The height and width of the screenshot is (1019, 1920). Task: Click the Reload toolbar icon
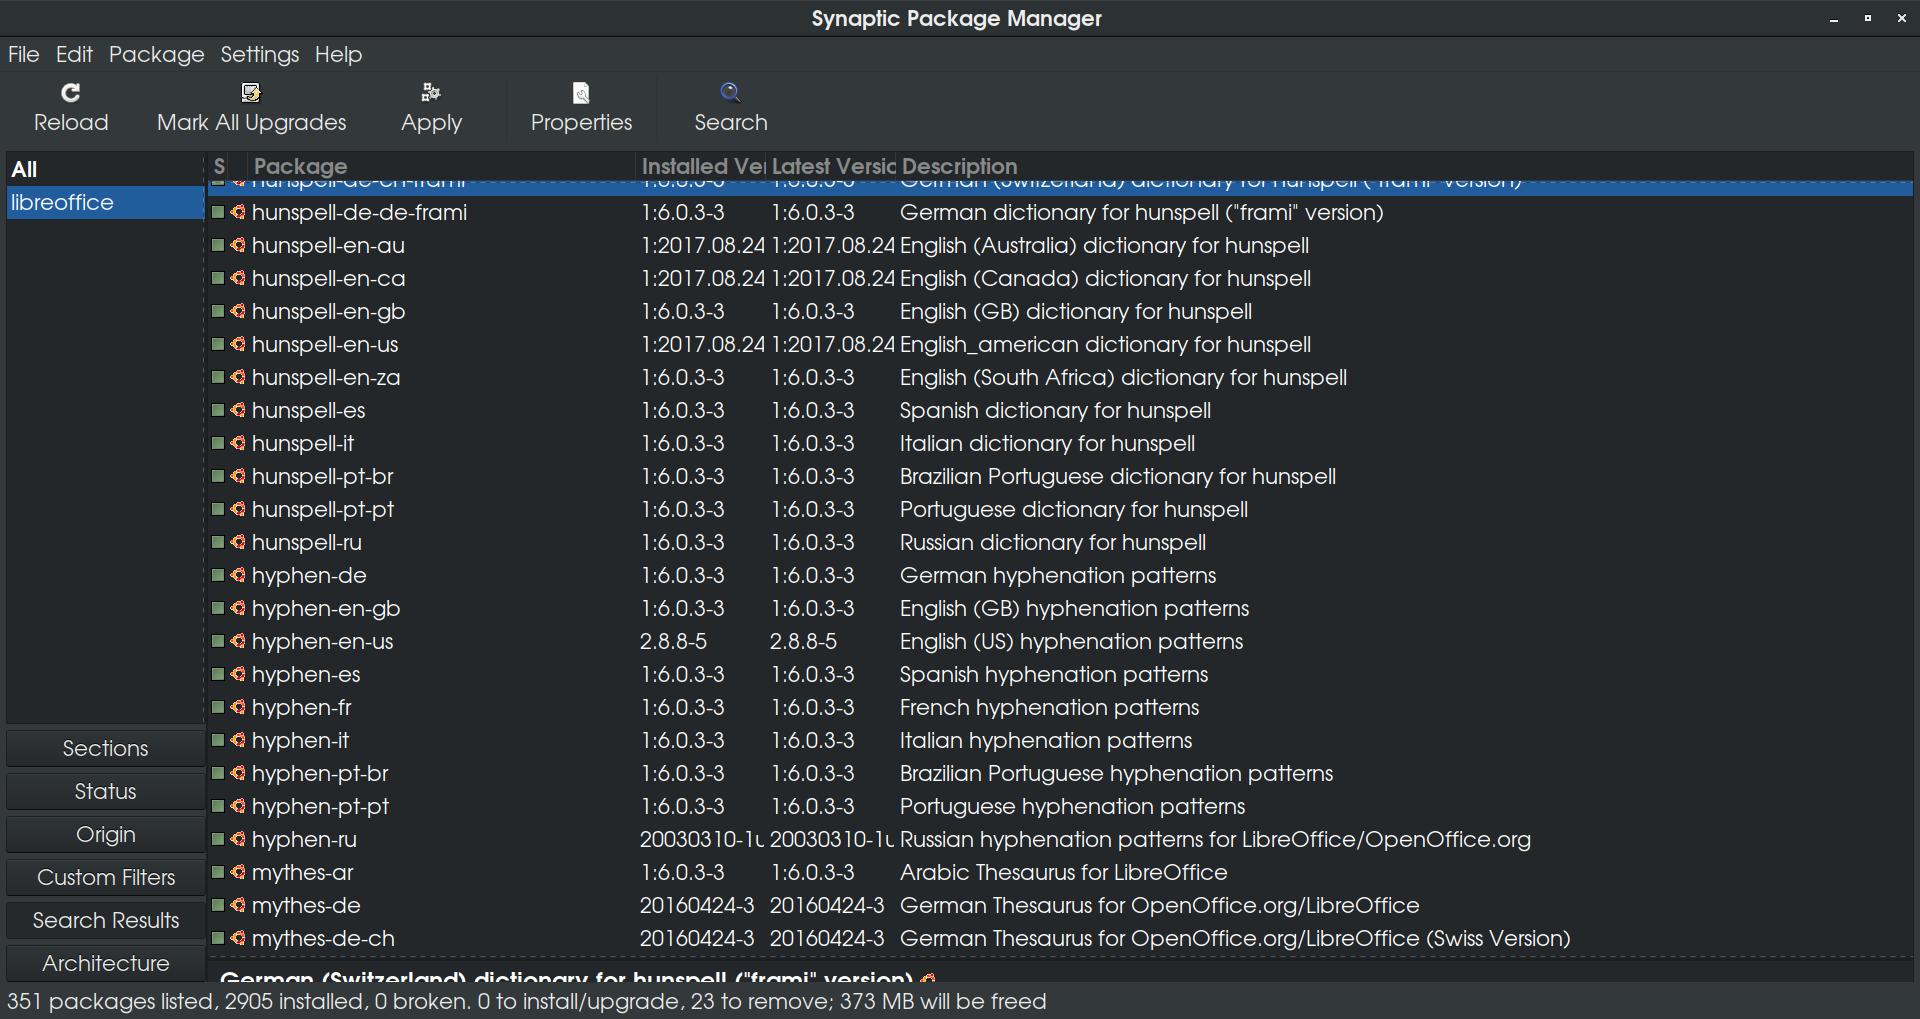(x=71, y=93)
